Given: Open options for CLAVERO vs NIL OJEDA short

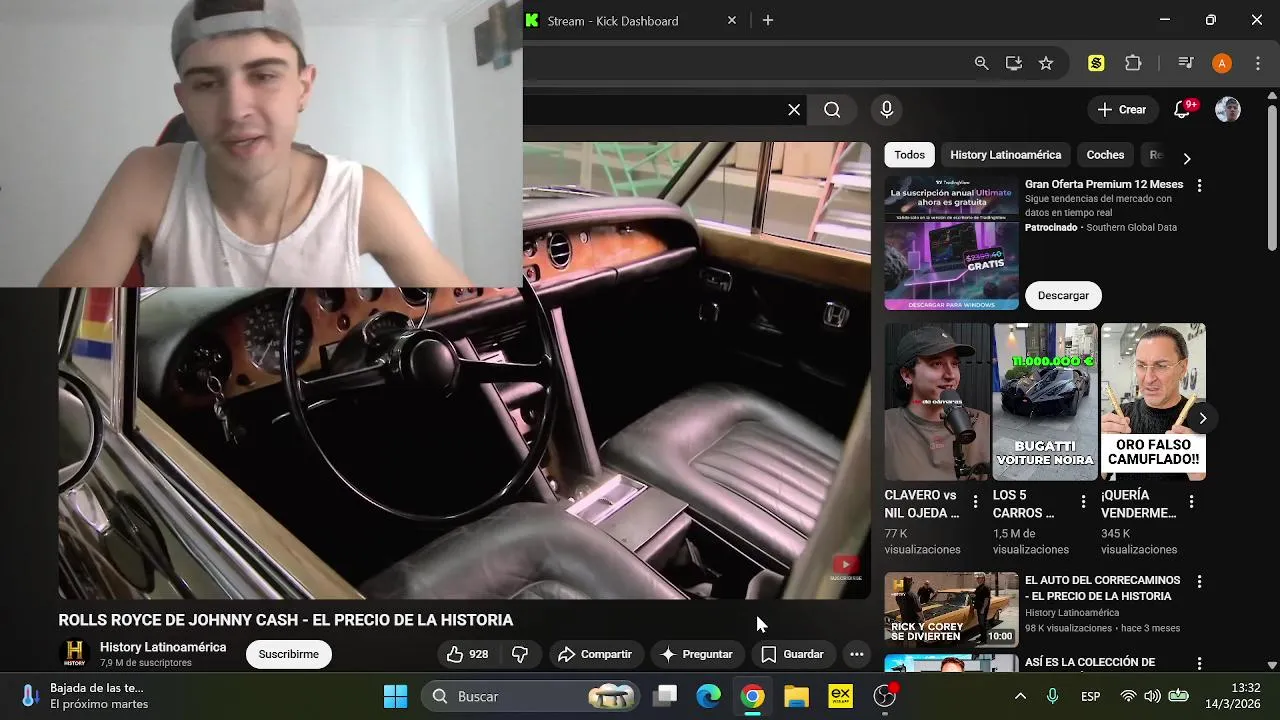Looking at the screenshot, I should (975, 502).
